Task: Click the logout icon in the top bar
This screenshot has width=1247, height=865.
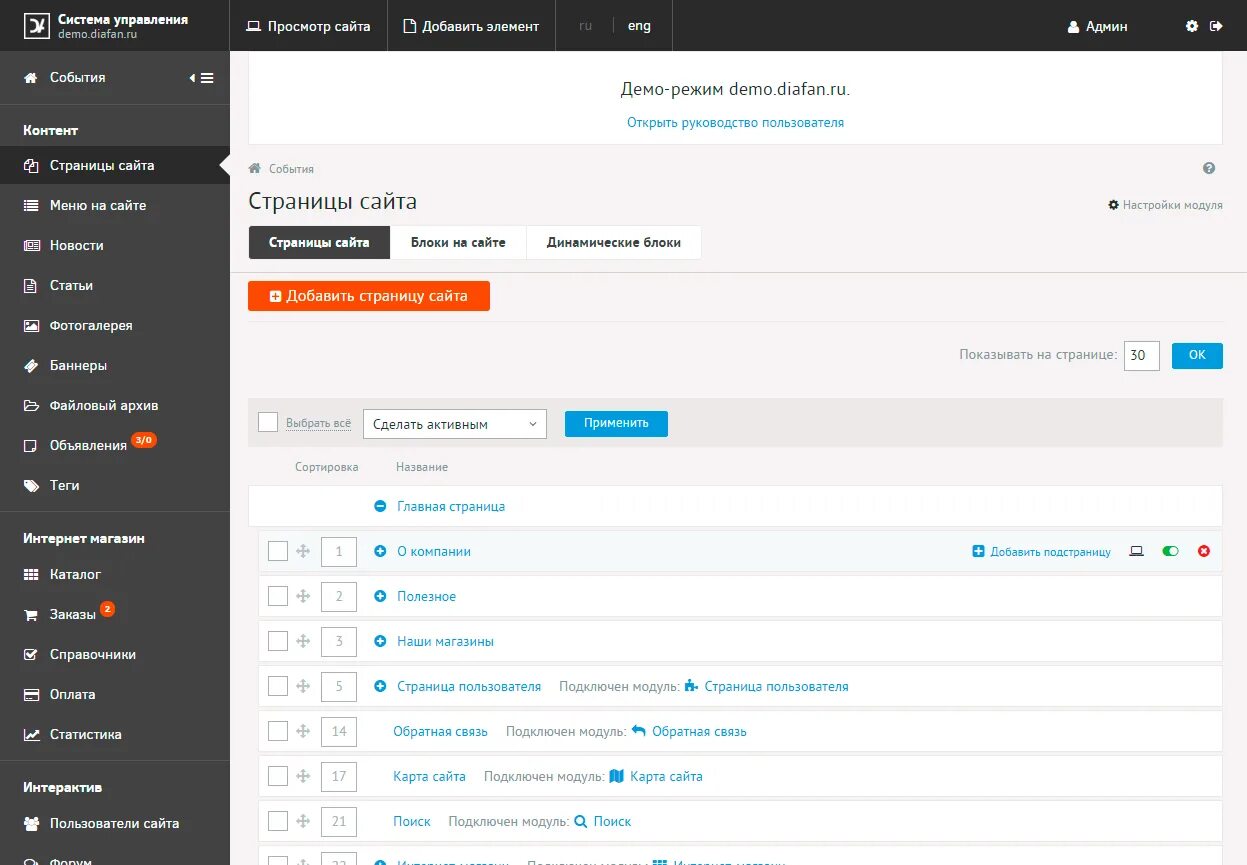Action: (x=1216, y=26)
